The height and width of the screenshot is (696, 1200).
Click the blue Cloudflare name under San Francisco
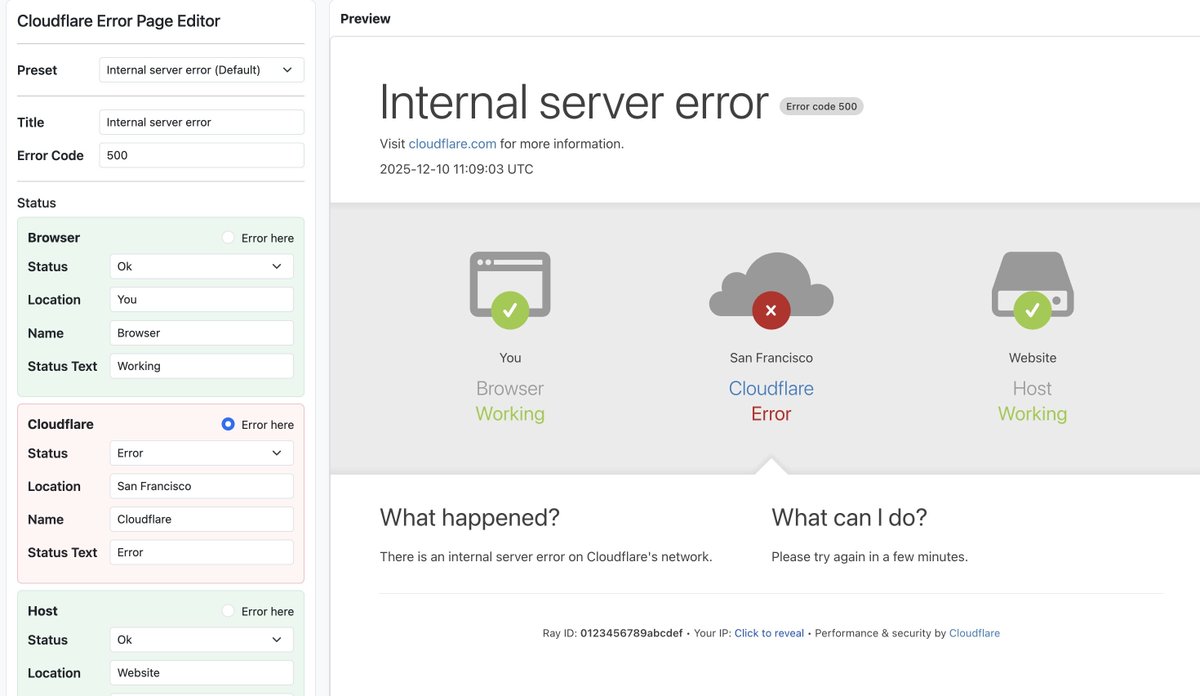click(x=771, y=388)
